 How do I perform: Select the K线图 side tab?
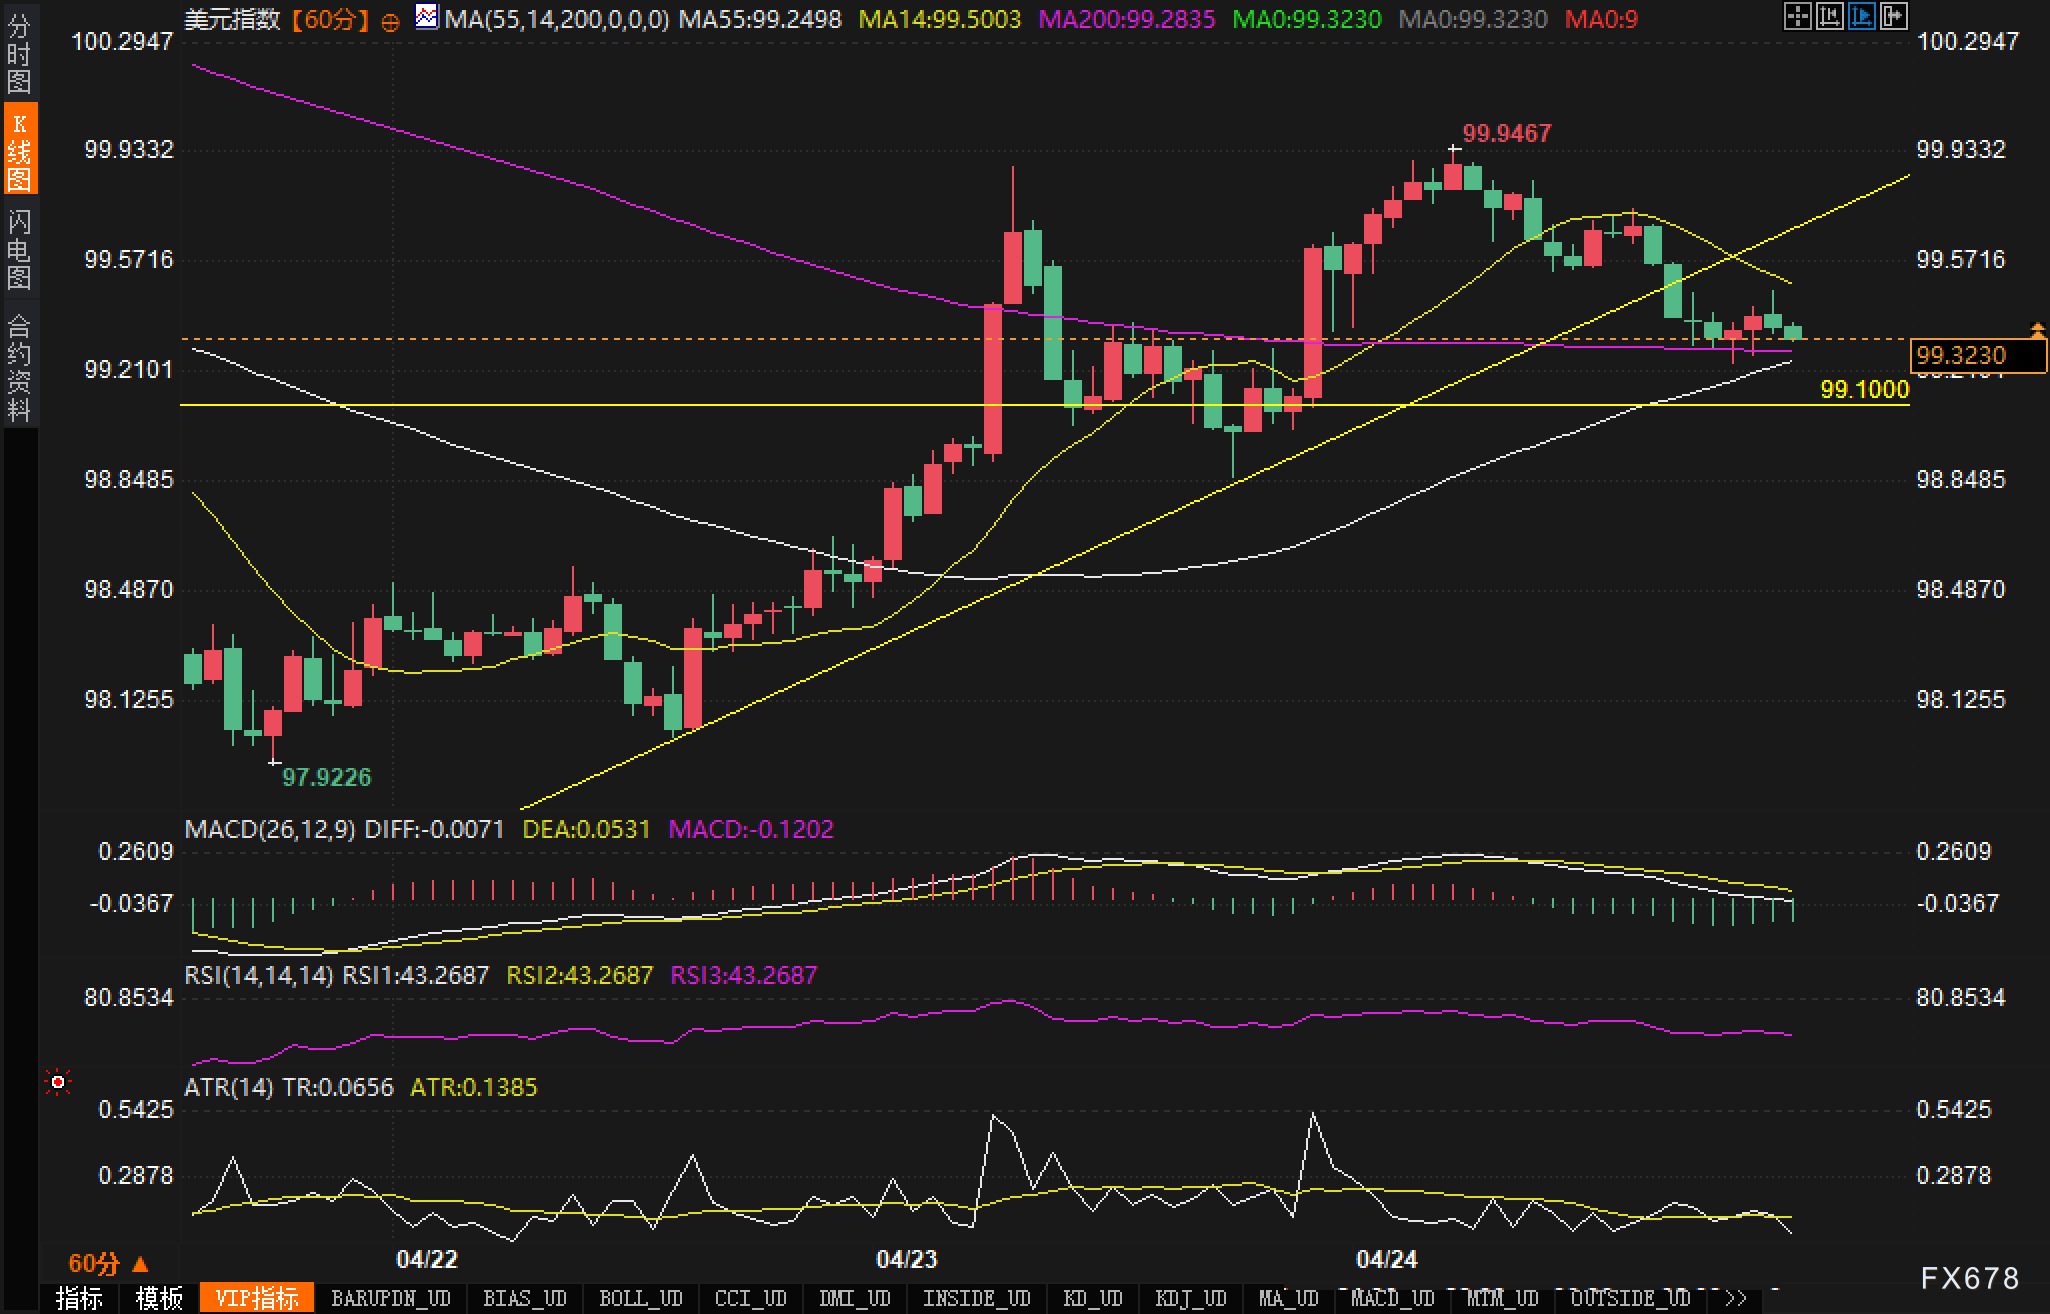pyautogui.click(x=19, y=150)
